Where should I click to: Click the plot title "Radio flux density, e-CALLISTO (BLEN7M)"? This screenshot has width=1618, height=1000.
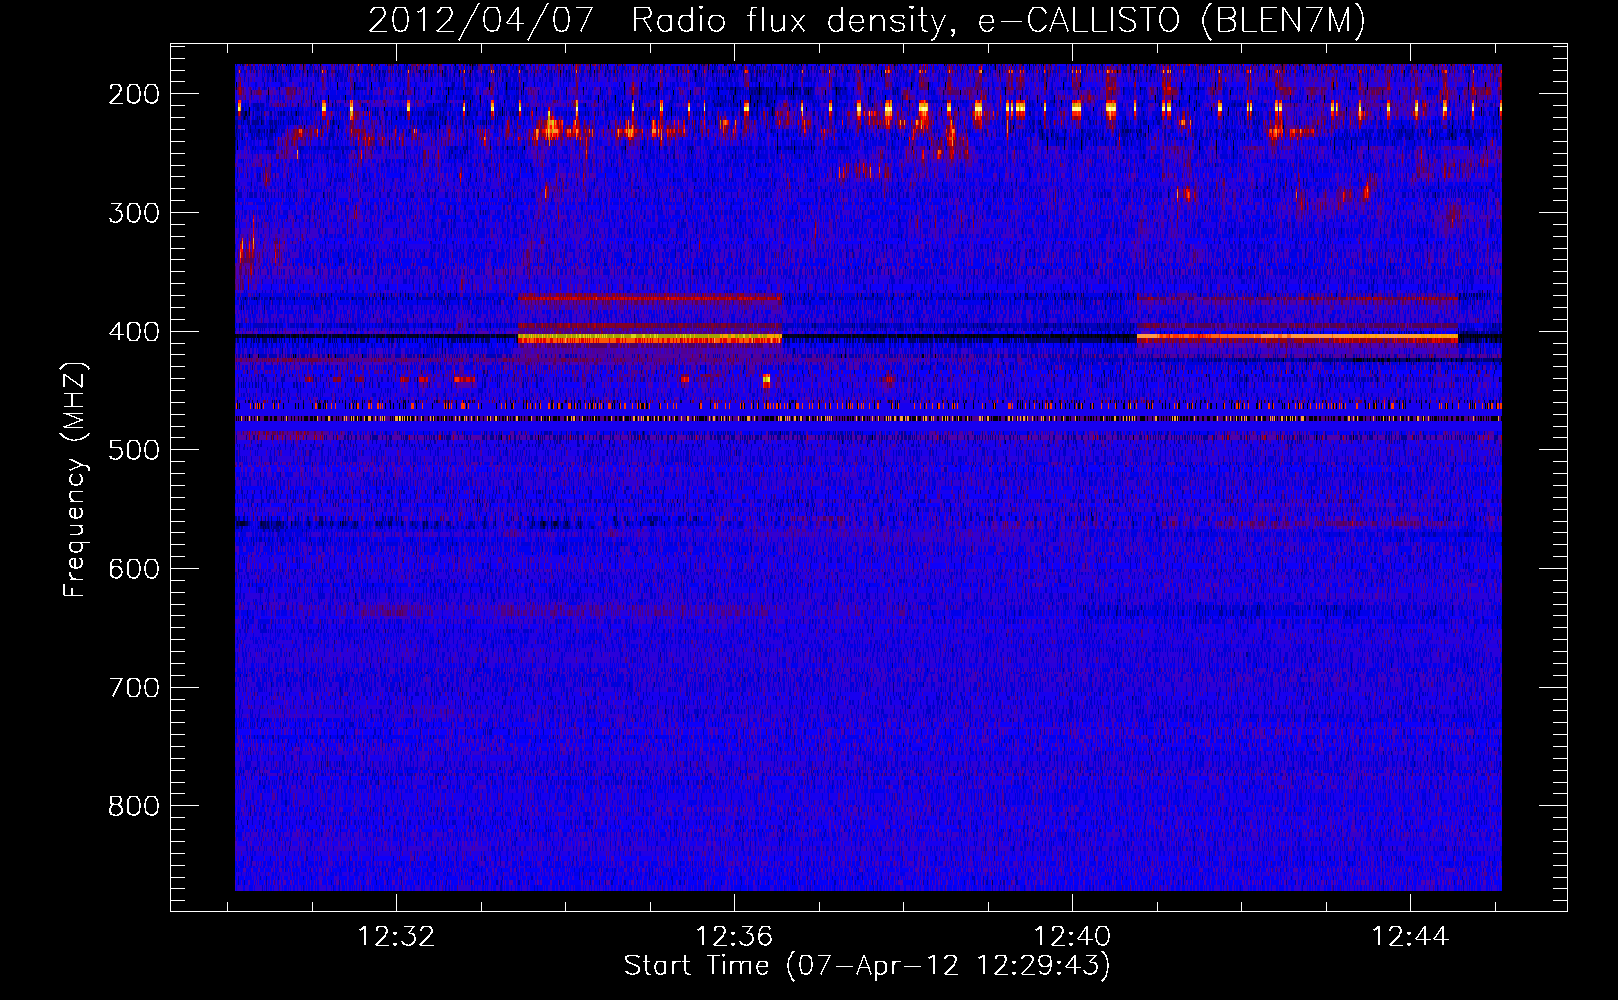[998, 21]
